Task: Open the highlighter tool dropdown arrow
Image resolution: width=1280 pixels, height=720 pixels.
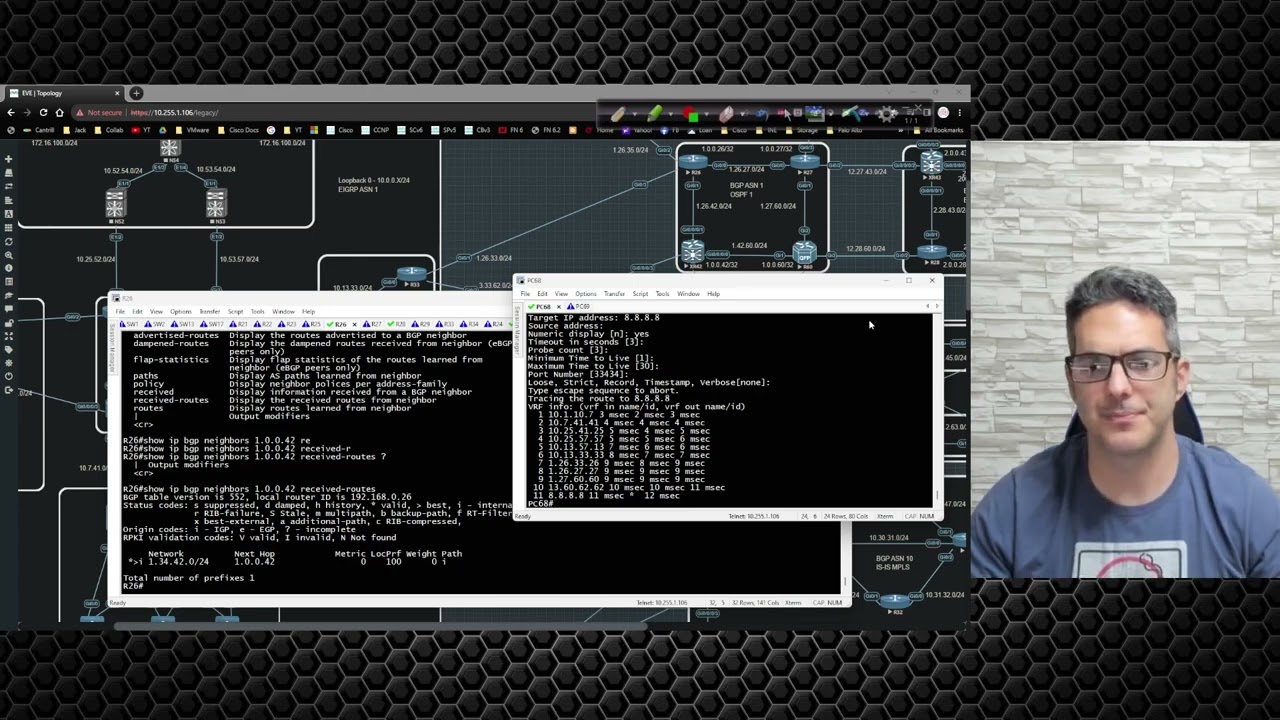Action: pos(670,114)
